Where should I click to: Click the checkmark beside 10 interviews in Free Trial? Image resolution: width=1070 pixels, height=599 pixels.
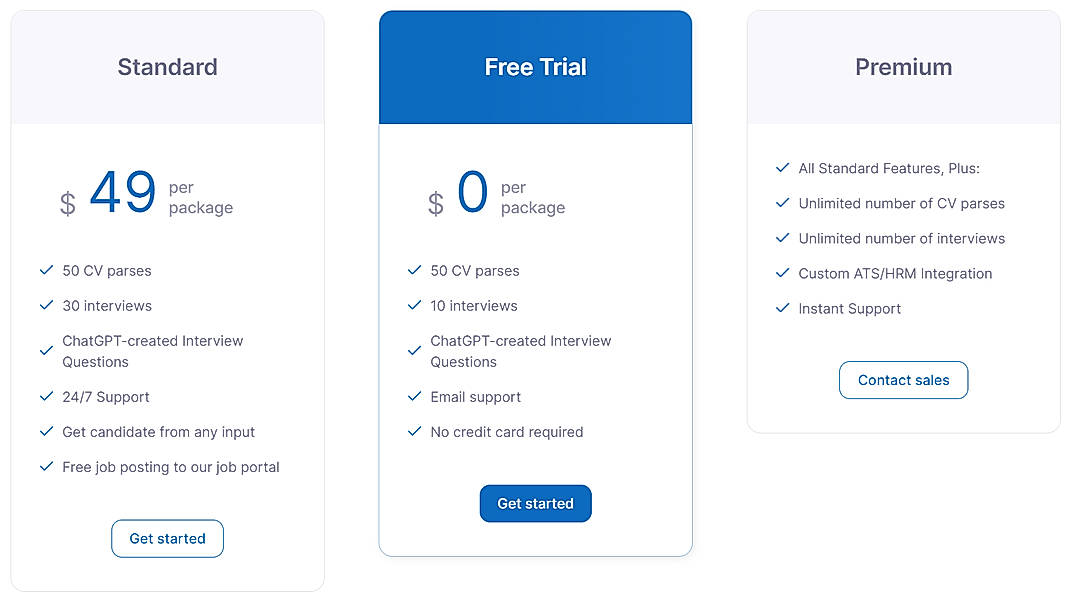point(414,305)
